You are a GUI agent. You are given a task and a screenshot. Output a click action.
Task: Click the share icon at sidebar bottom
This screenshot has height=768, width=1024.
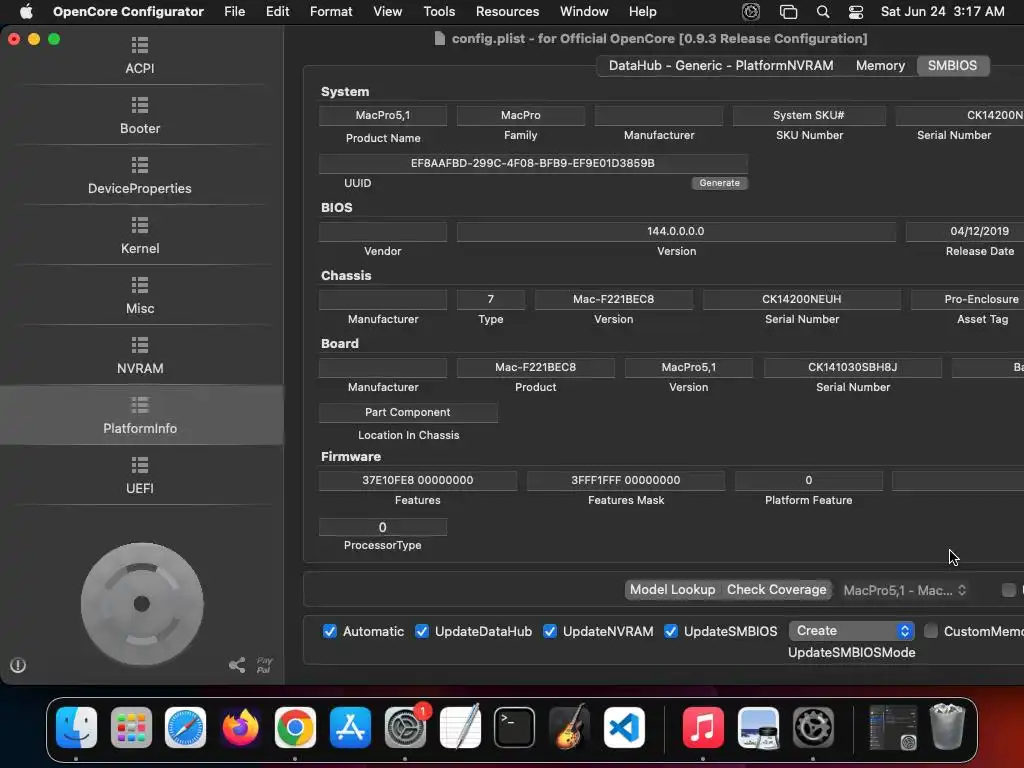pyautogui.click(x=237, y=665)
